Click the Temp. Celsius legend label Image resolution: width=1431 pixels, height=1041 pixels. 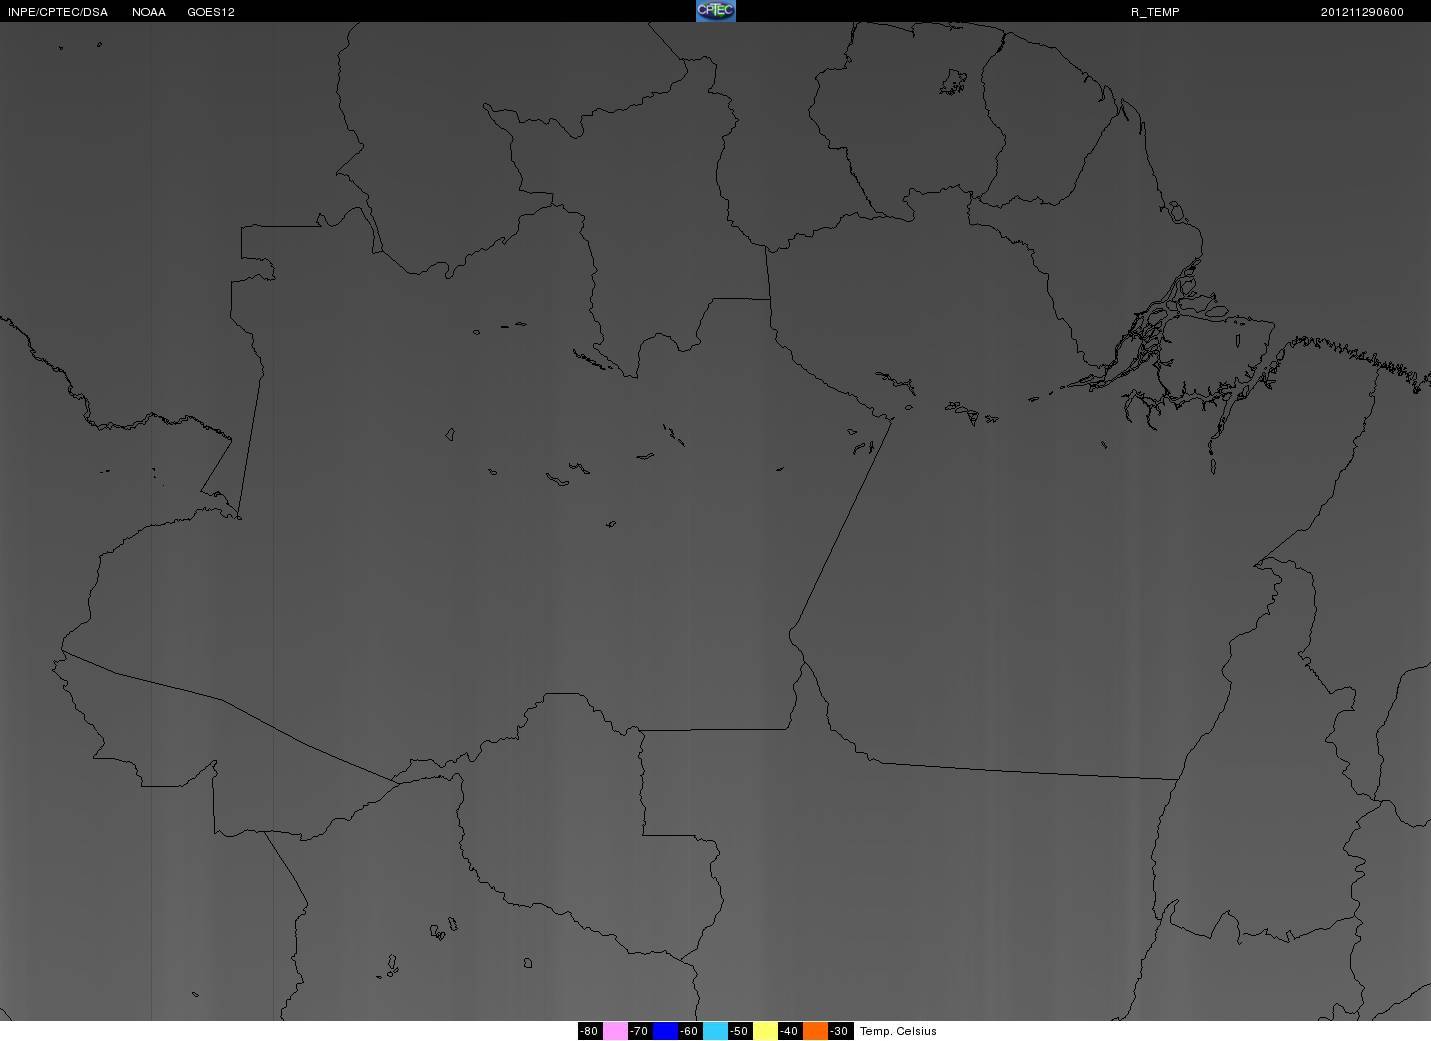[x=898, y=1031]
